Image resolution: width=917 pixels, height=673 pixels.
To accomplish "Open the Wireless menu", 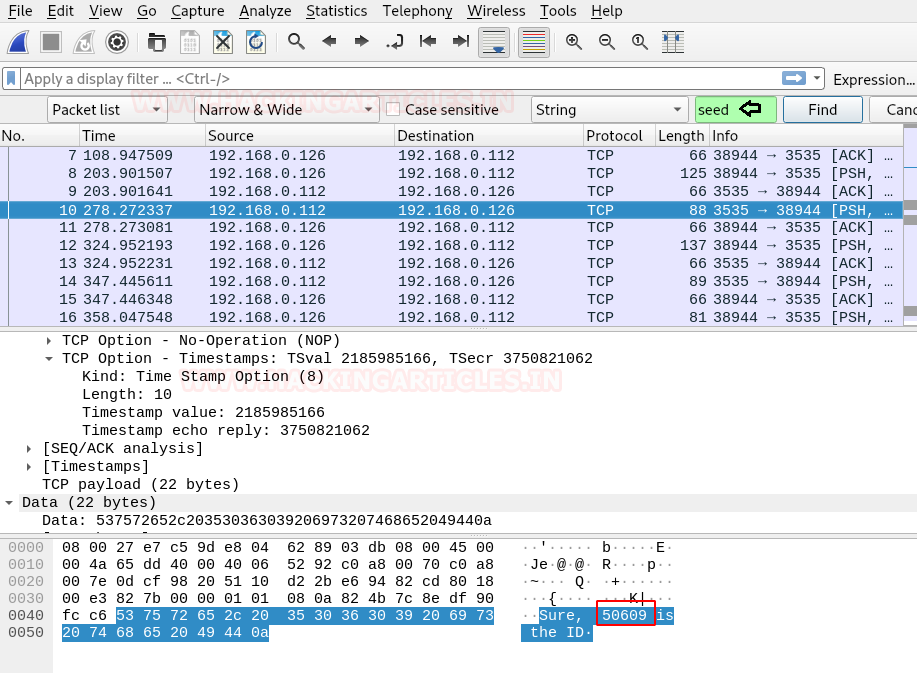I will pos(496,11).
